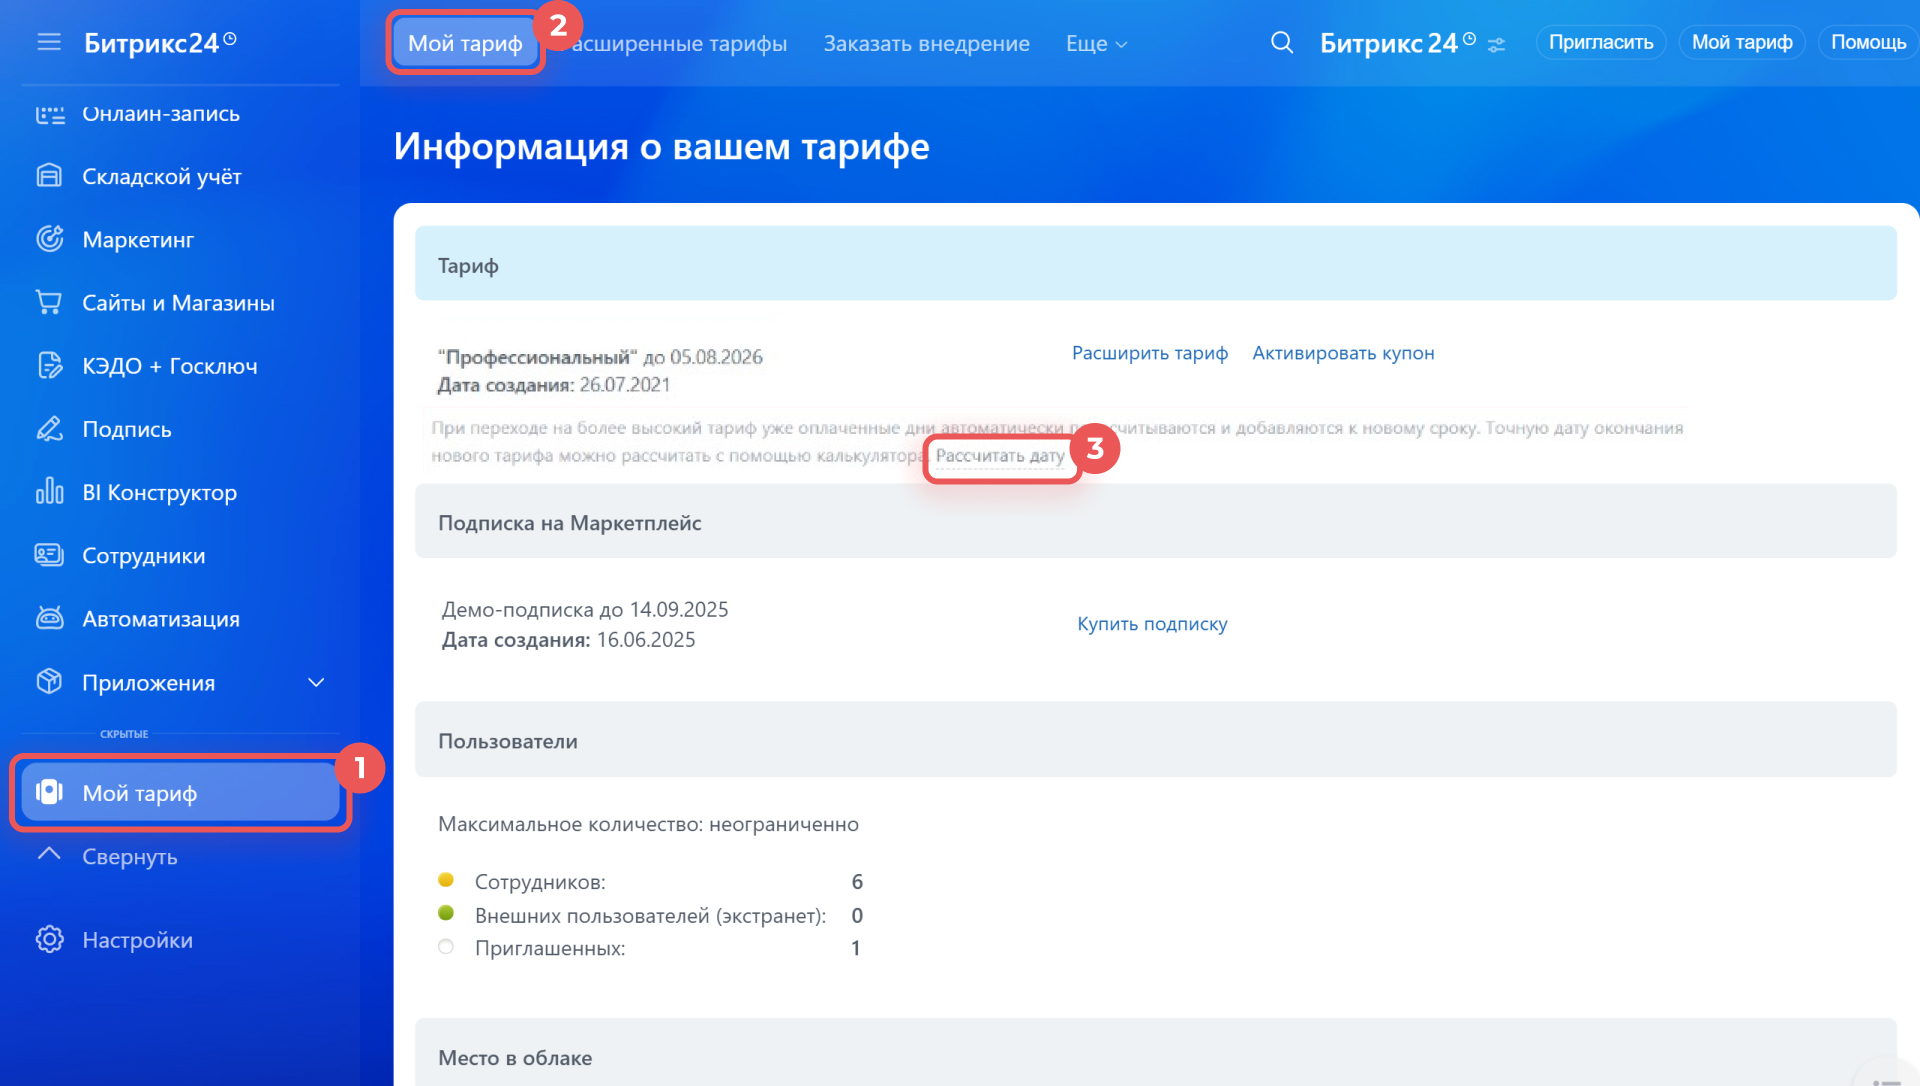Click Максимальное количество: неограниченно text

(648, 825)
